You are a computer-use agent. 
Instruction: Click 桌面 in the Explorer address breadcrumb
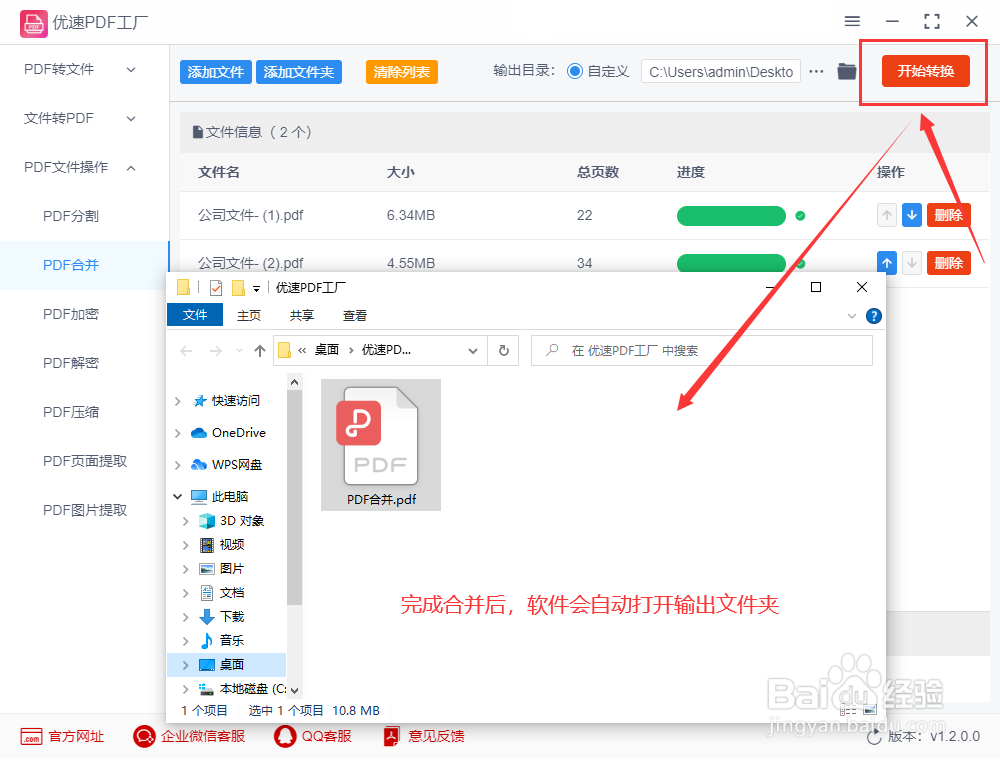[327, 350]
